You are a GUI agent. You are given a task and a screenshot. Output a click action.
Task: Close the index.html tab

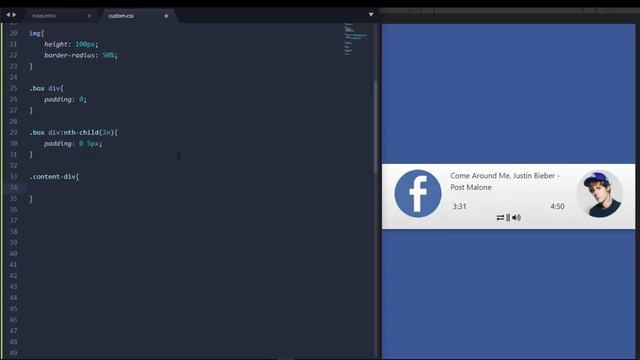89,16
